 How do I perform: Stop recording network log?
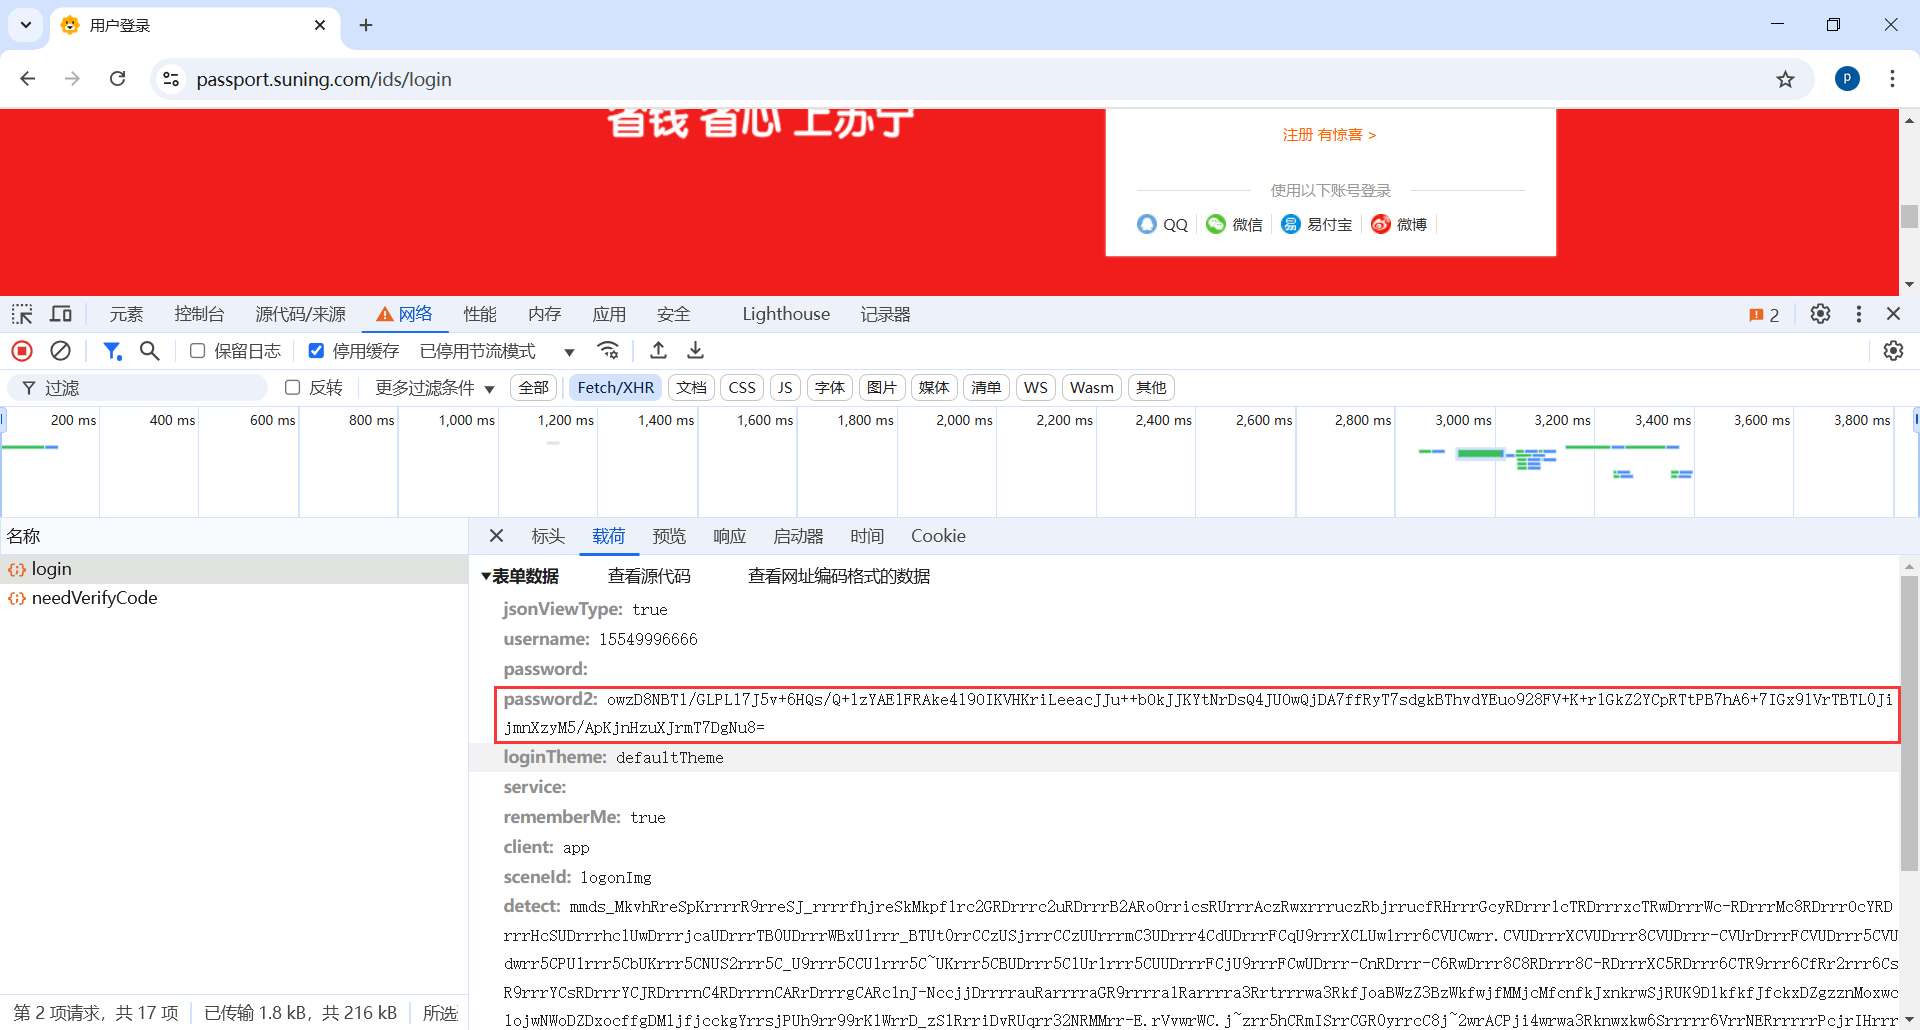coord(22,351)
